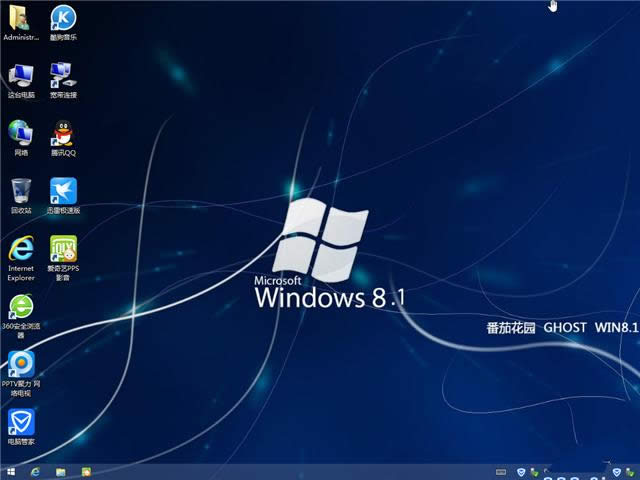Viewport: 640px width, 480px height.
Task: Open Internet Explorer in the taskbar
Action: click(36, 471)
